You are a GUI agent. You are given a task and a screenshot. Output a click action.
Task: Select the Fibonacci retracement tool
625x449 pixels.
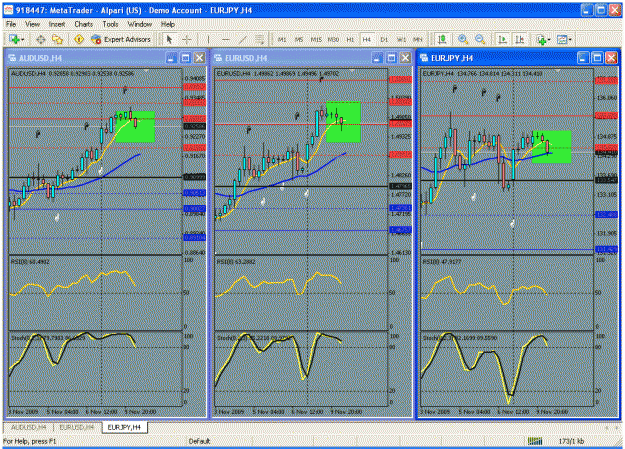259,39
